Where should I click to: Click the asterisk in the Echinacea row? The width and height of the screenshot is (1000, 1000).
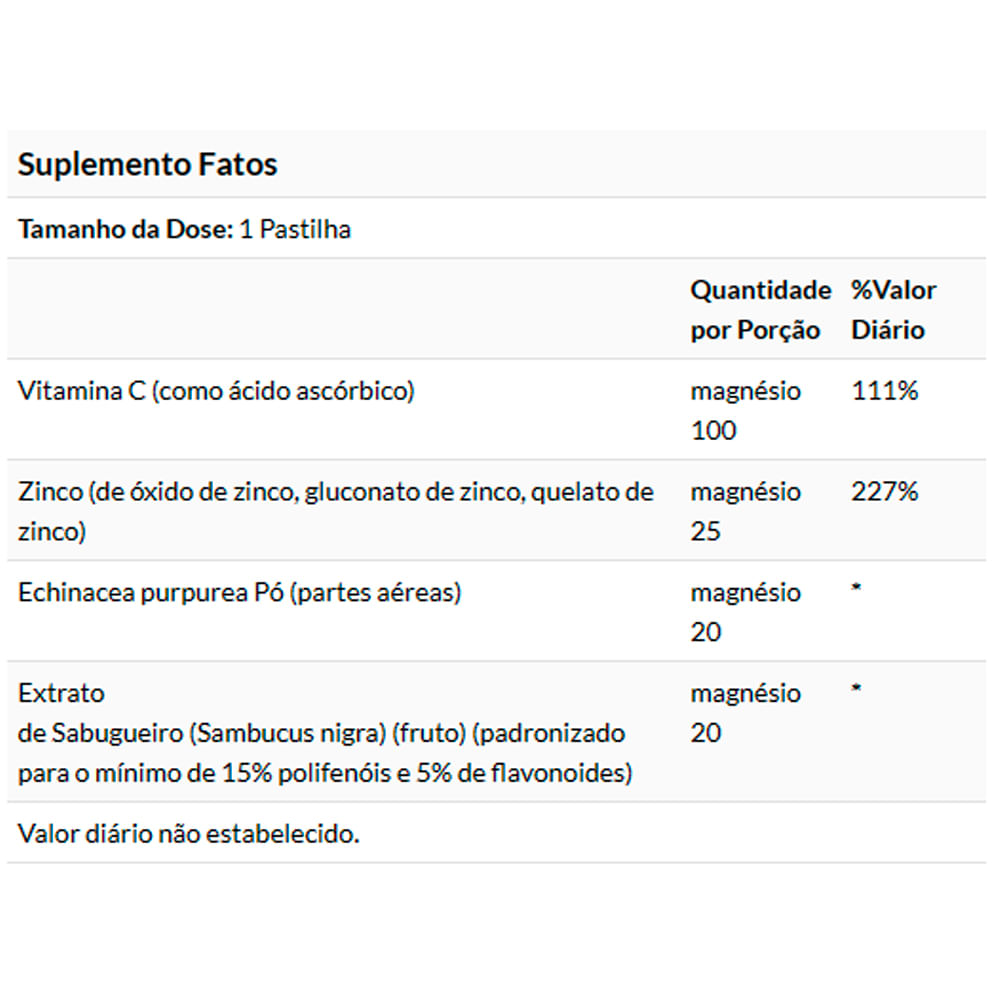856,589
